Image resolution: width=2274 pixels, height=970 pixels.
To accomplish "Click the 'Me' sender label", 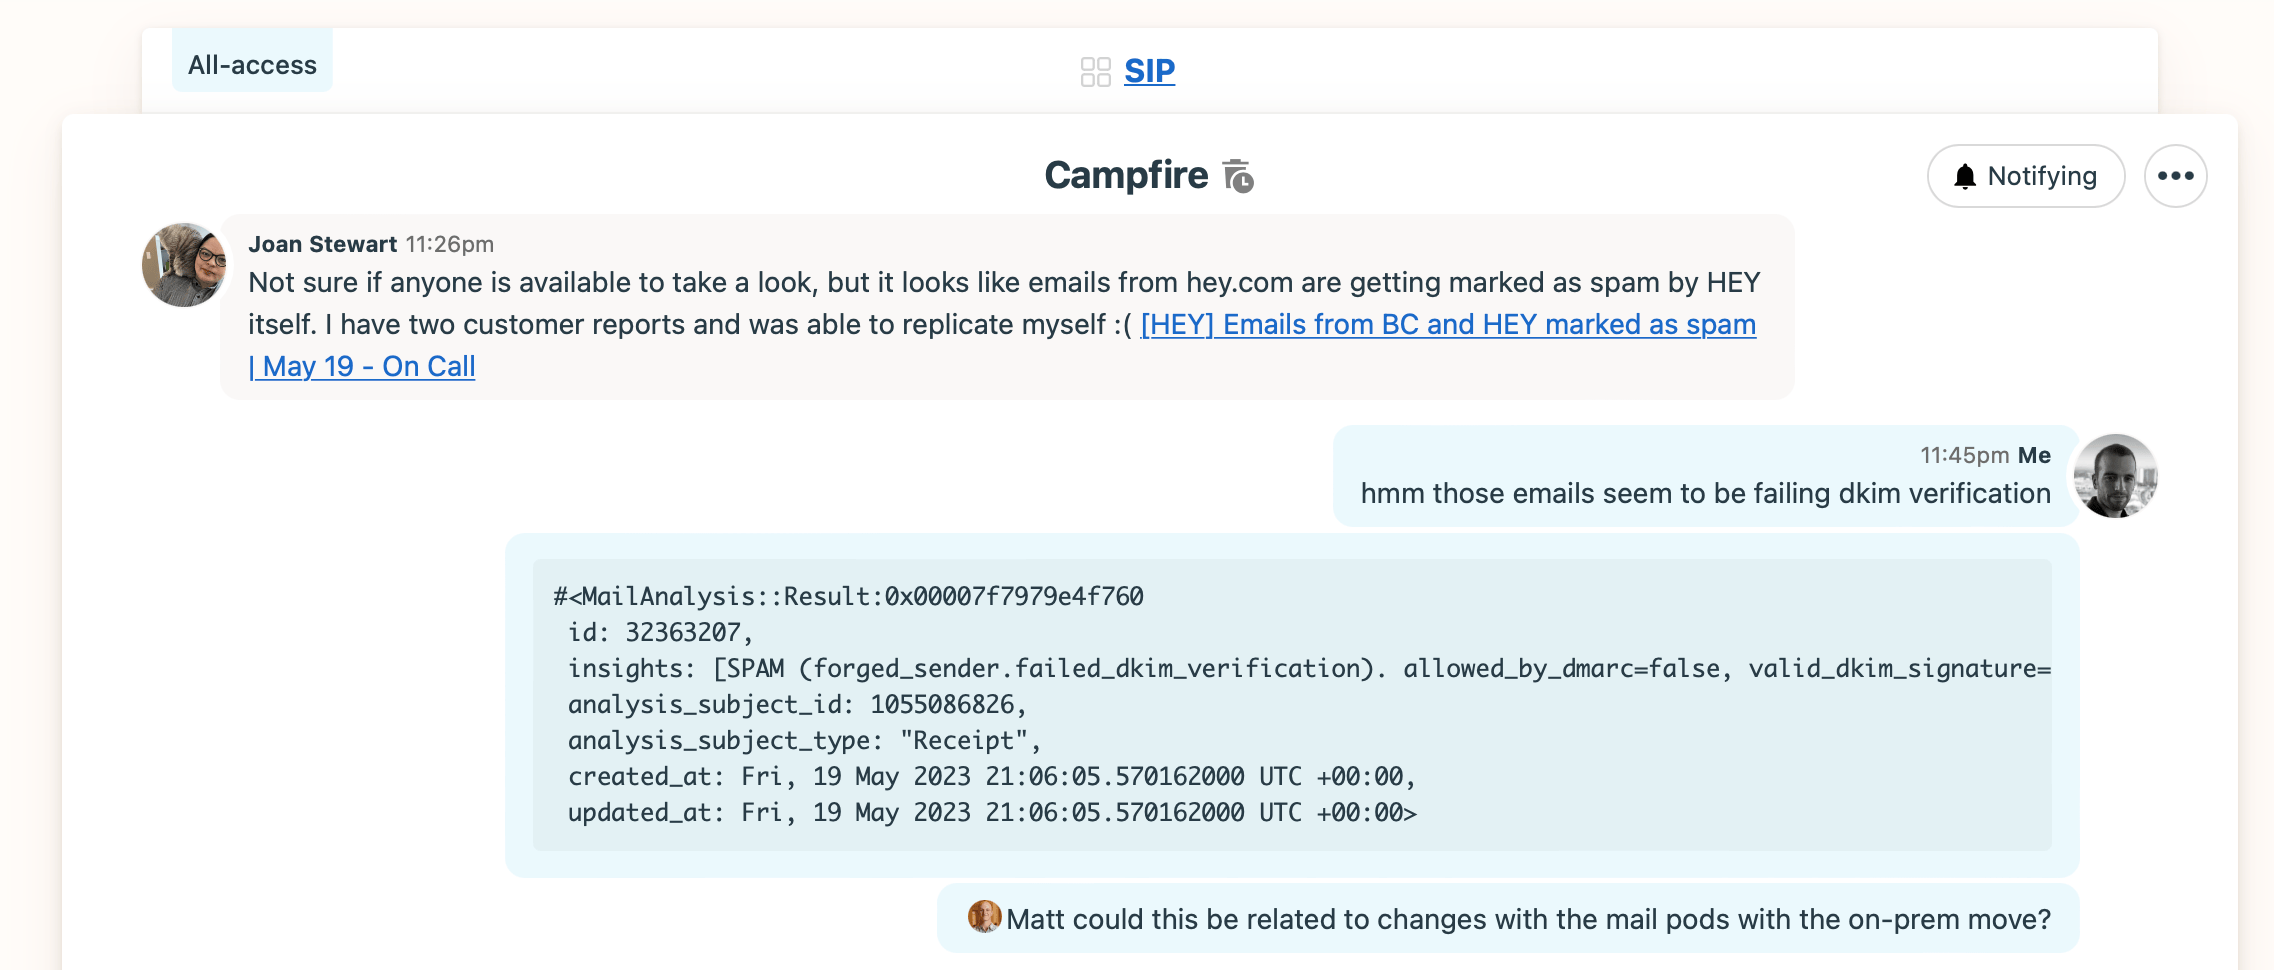I will click(x=2034, y=455).
